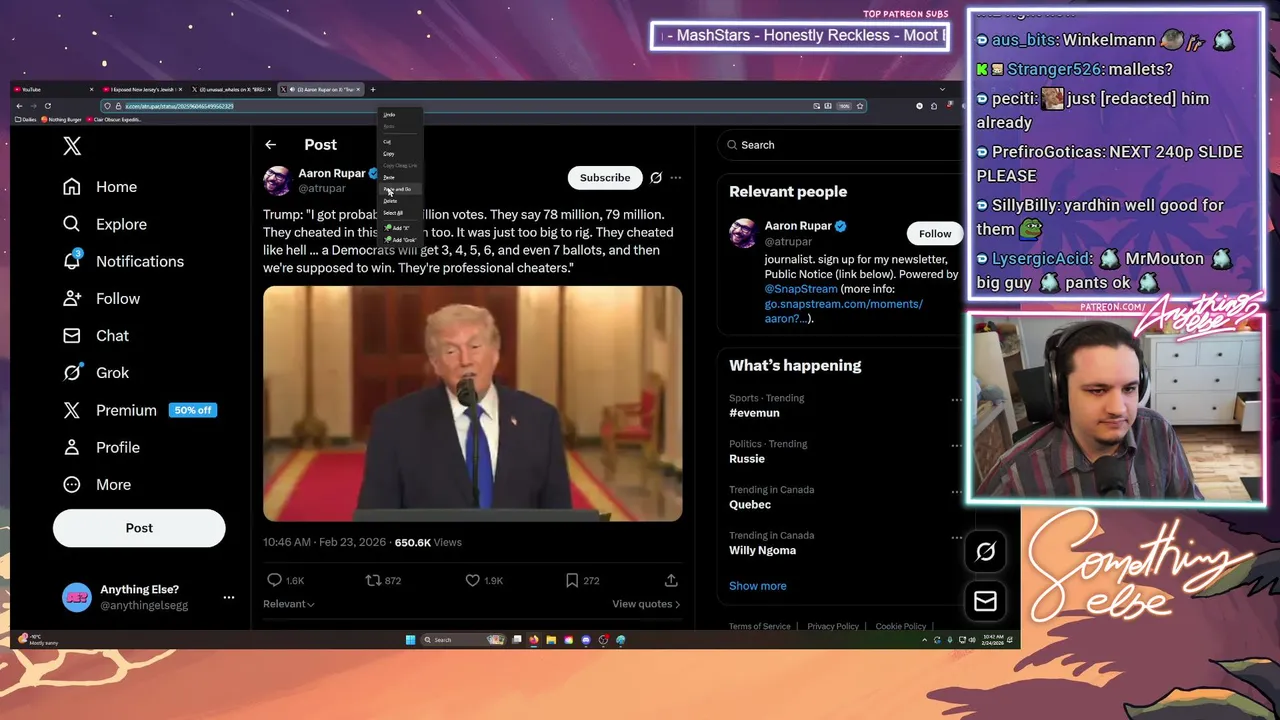Open the Dailies bookmark folder
Viewport: 1280px width, 720px height.
(25, 119)
